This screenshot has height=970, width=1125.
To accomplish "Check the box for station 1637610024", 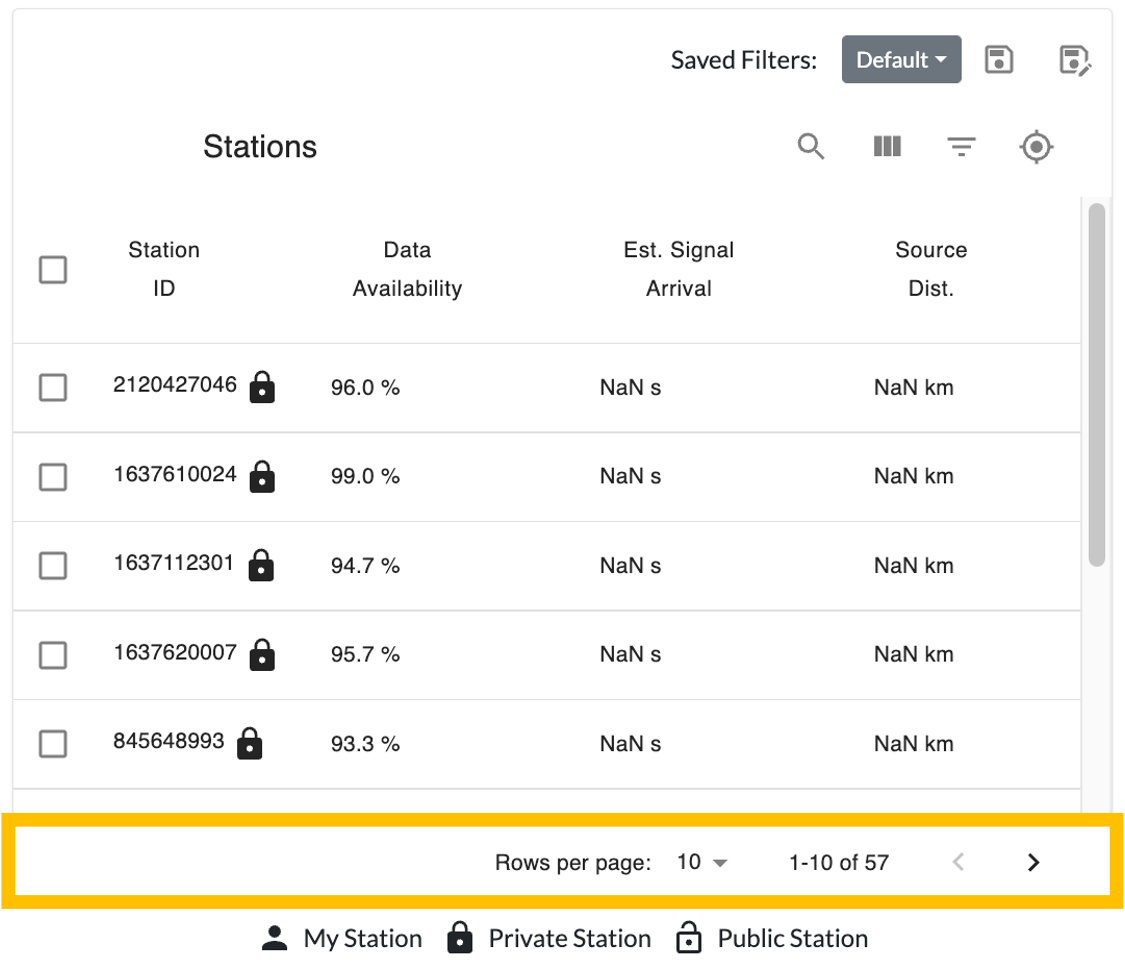I will click(53, 477).
